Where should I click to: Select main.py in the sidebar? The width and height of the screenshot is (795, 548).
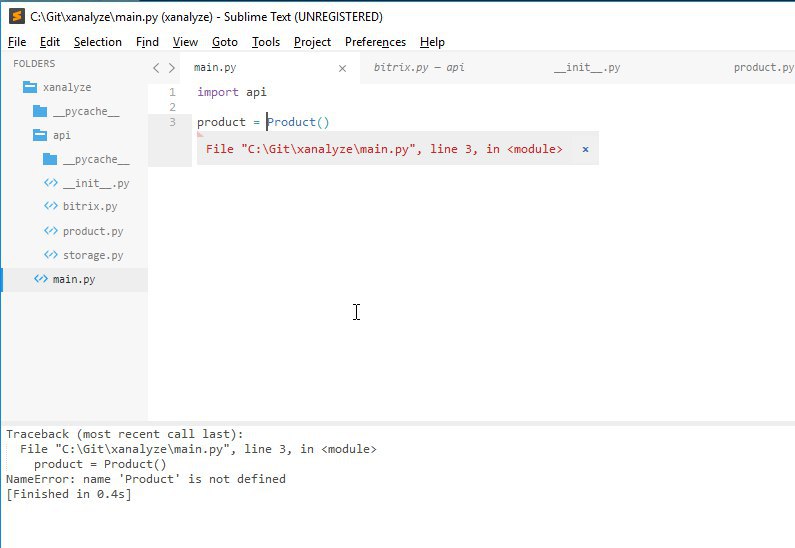[75, 279]
